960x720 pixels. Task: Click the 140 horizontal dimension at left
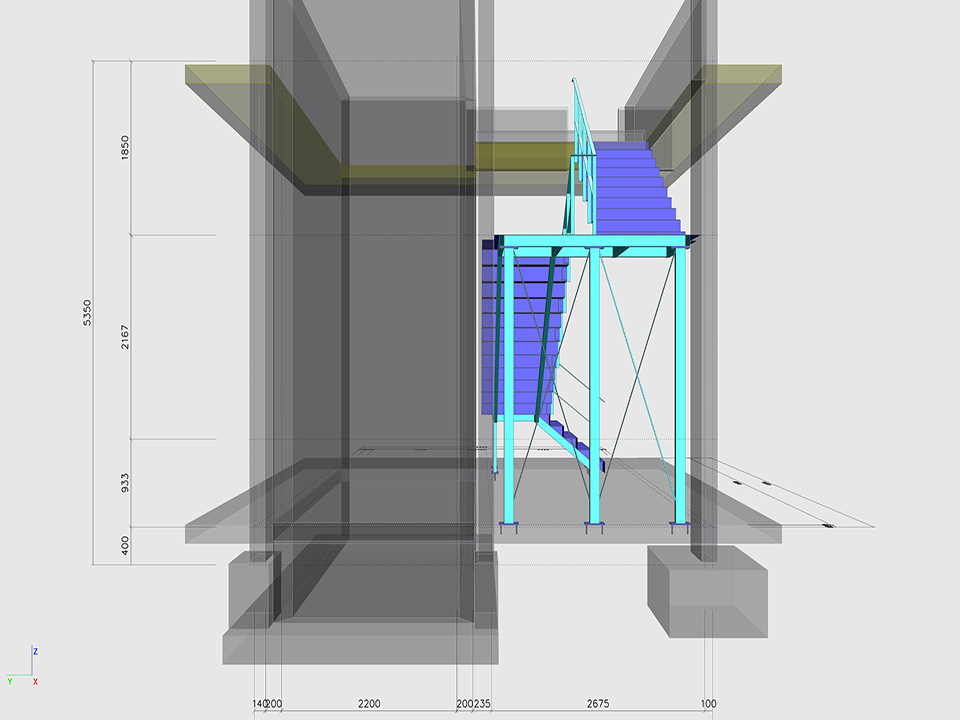tap(259, 704)
